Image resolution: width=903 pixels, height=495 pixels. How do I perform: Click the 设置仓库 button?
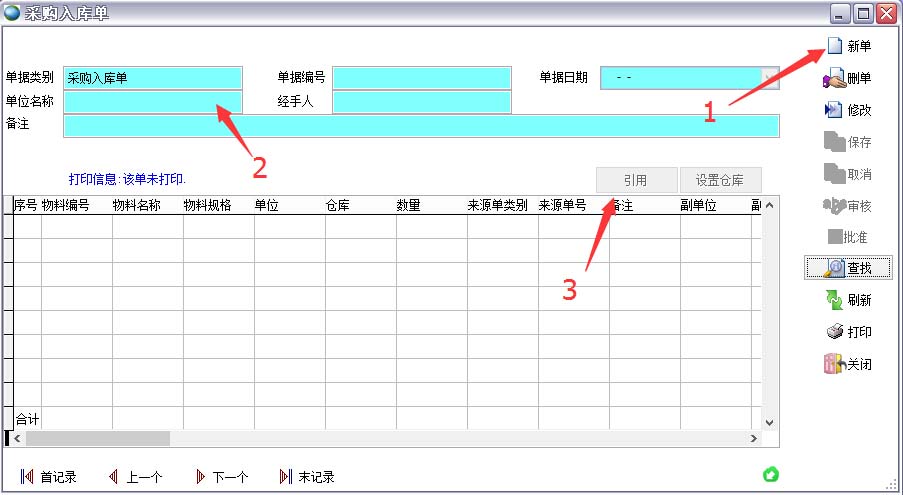(x=720, y=181)
